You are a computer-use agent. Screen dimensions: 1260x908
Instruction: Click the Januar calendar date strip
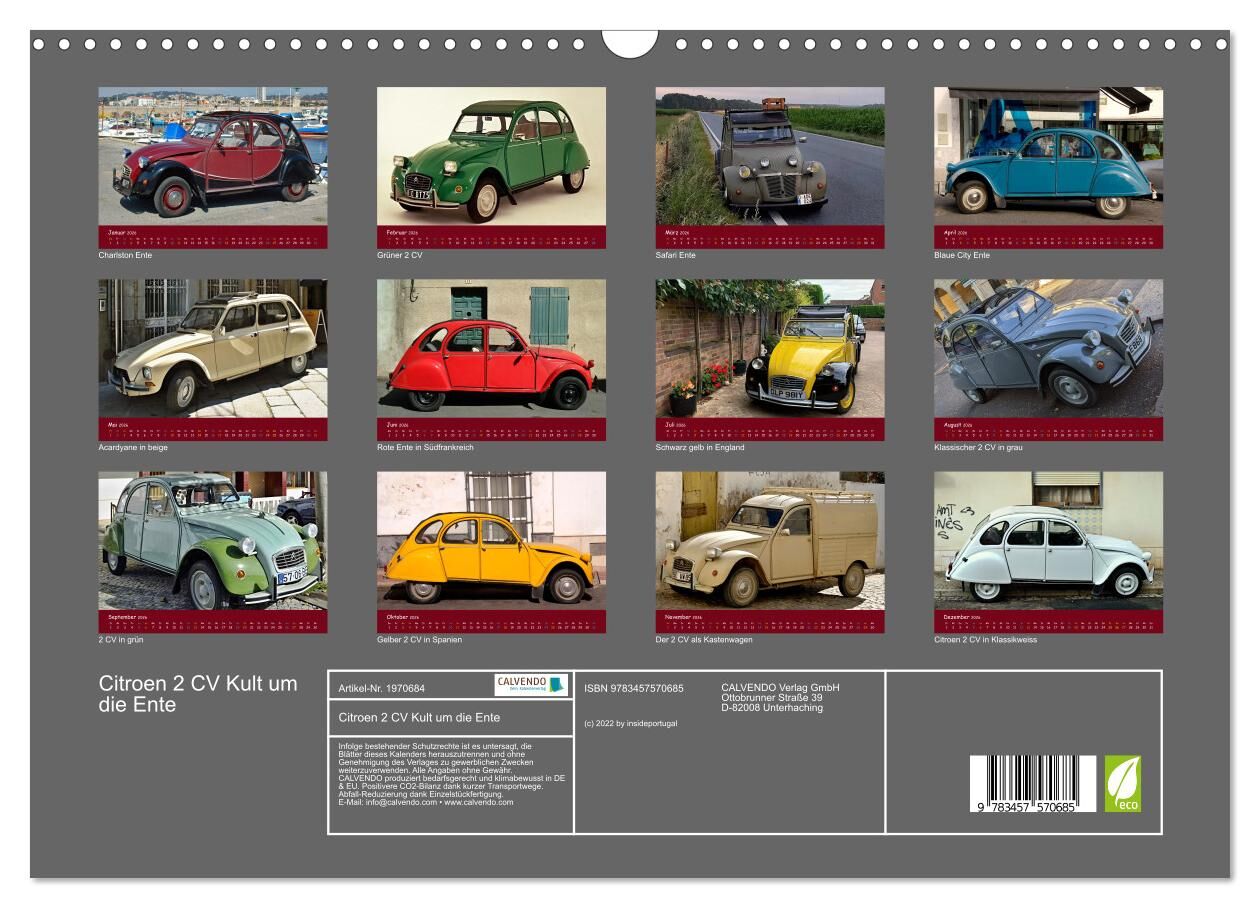click(212, 237)
